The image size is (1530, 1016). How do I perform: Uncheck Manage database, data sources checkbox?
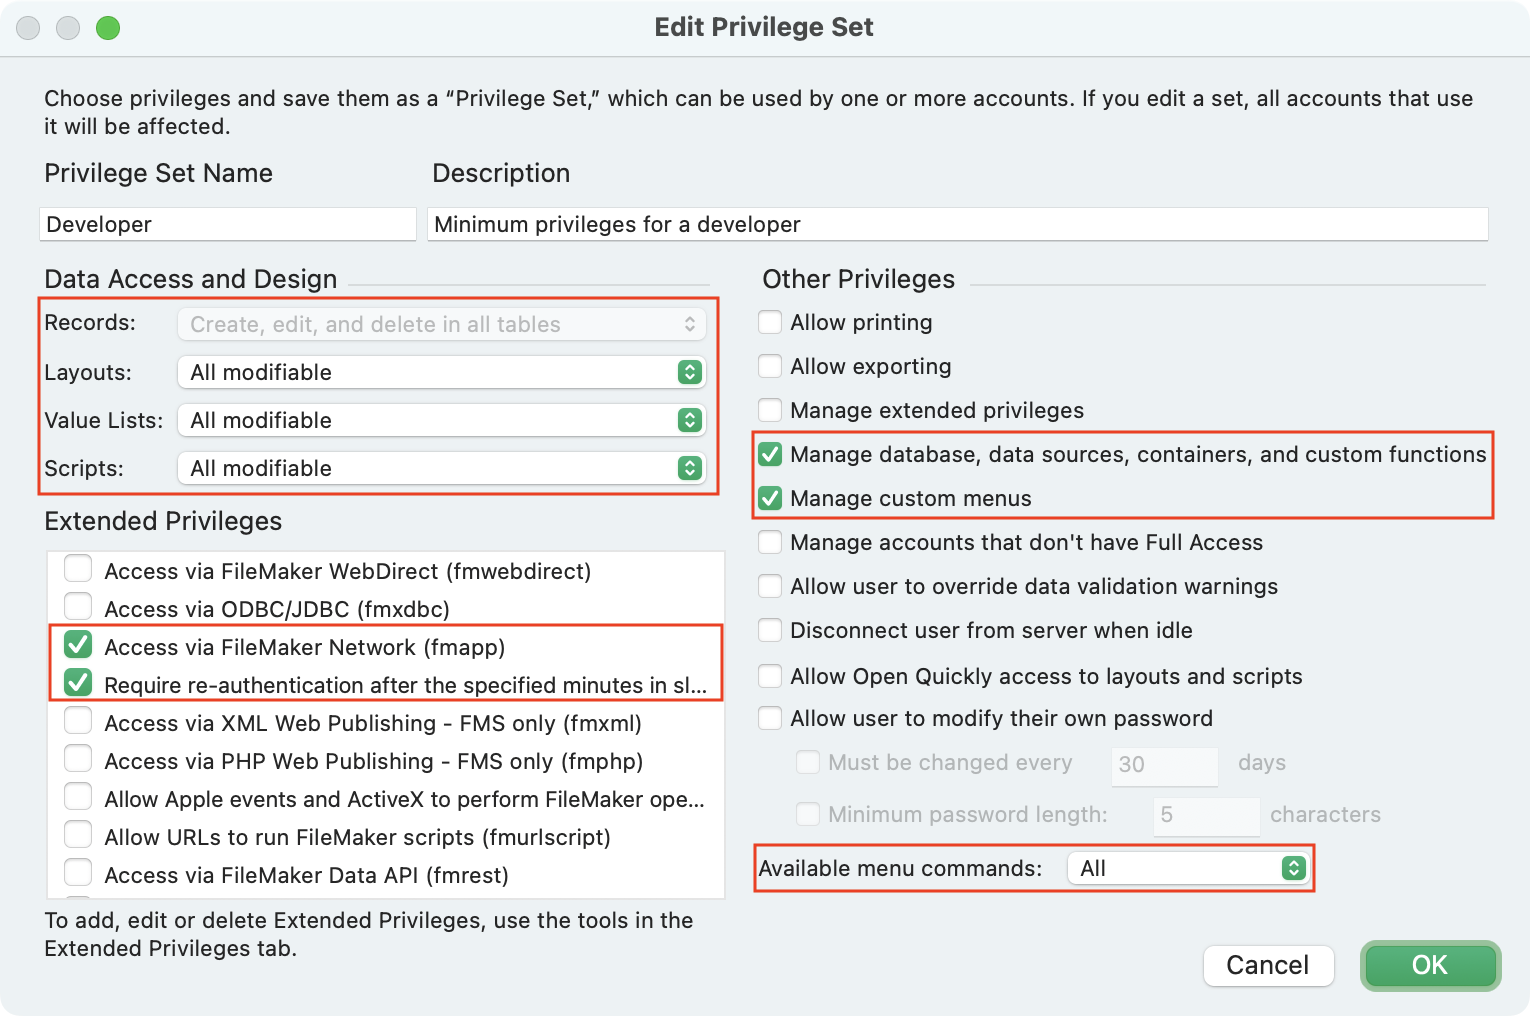(x=770, y=454)
